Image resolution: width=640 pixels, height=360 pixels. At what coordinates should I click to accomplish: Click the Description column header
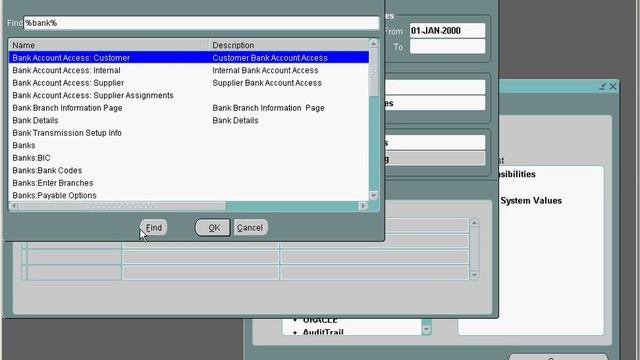coord(289,45)
